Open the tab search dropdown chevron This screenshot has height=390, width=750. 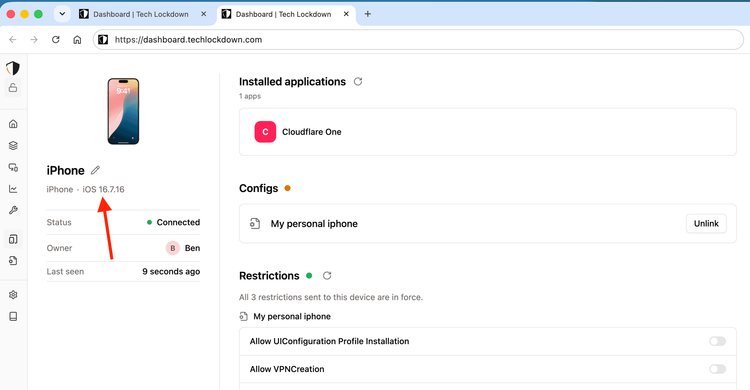[x=62, y=14]
